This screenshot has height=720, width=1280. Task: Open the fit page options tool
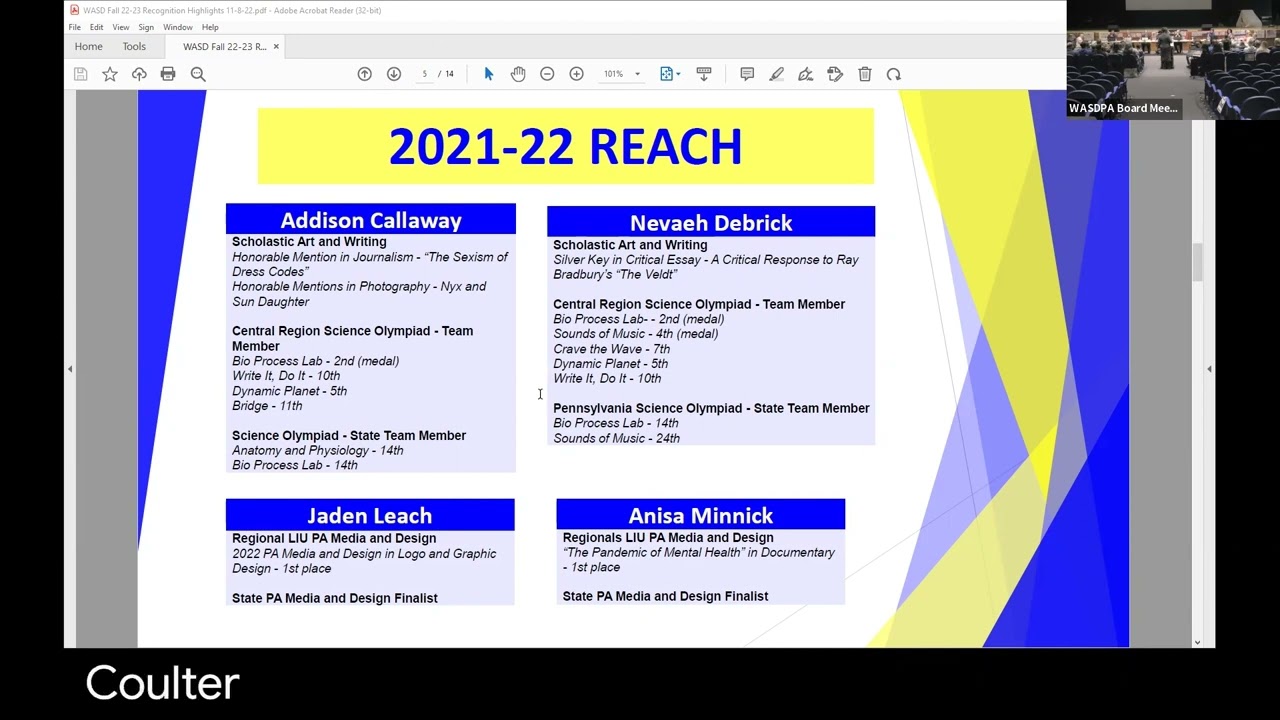point(666,74)
